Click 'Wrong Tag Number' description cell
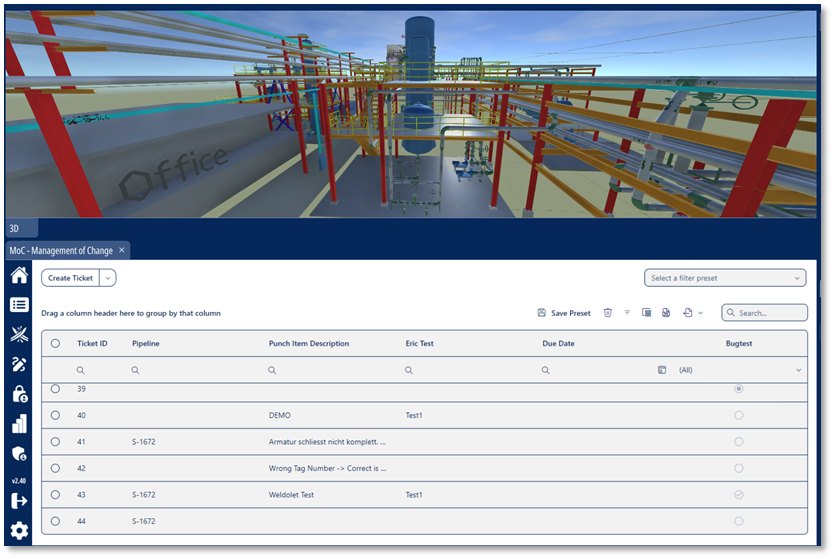The width and height of the screenshot is (834, 559). pos(327,468)
